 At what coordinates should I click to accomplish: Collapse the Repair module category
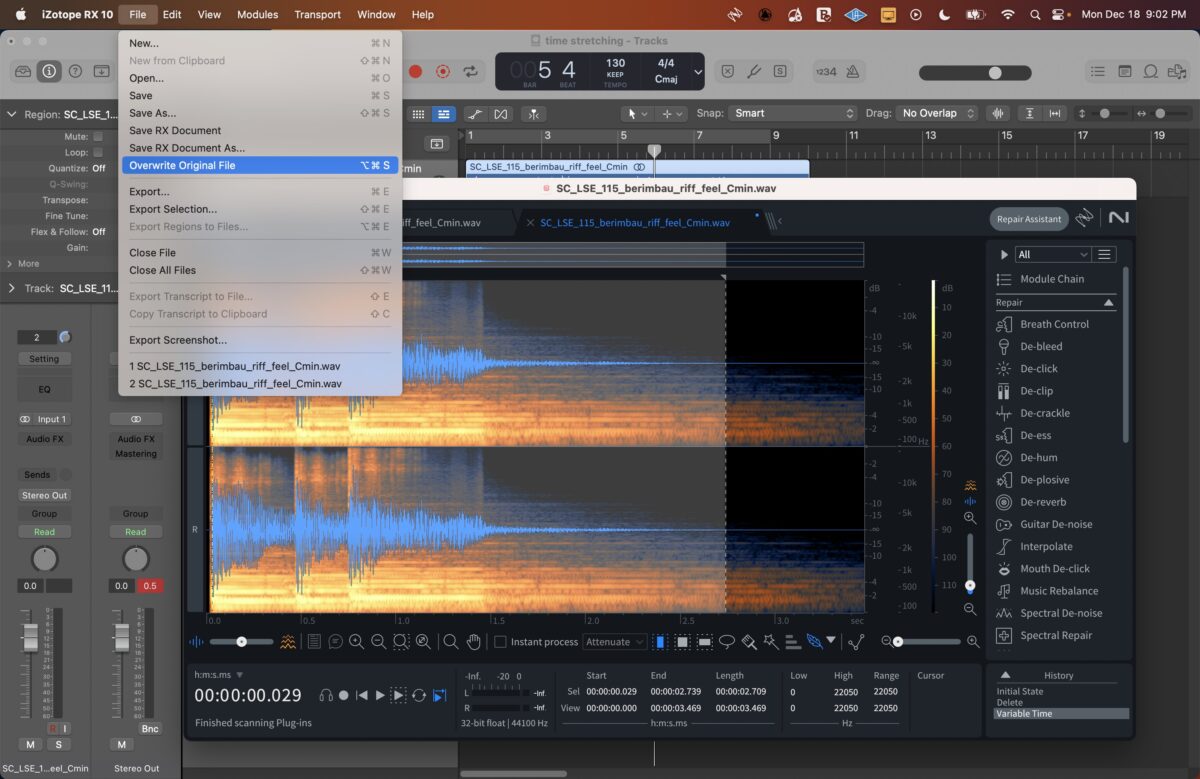1108,302
